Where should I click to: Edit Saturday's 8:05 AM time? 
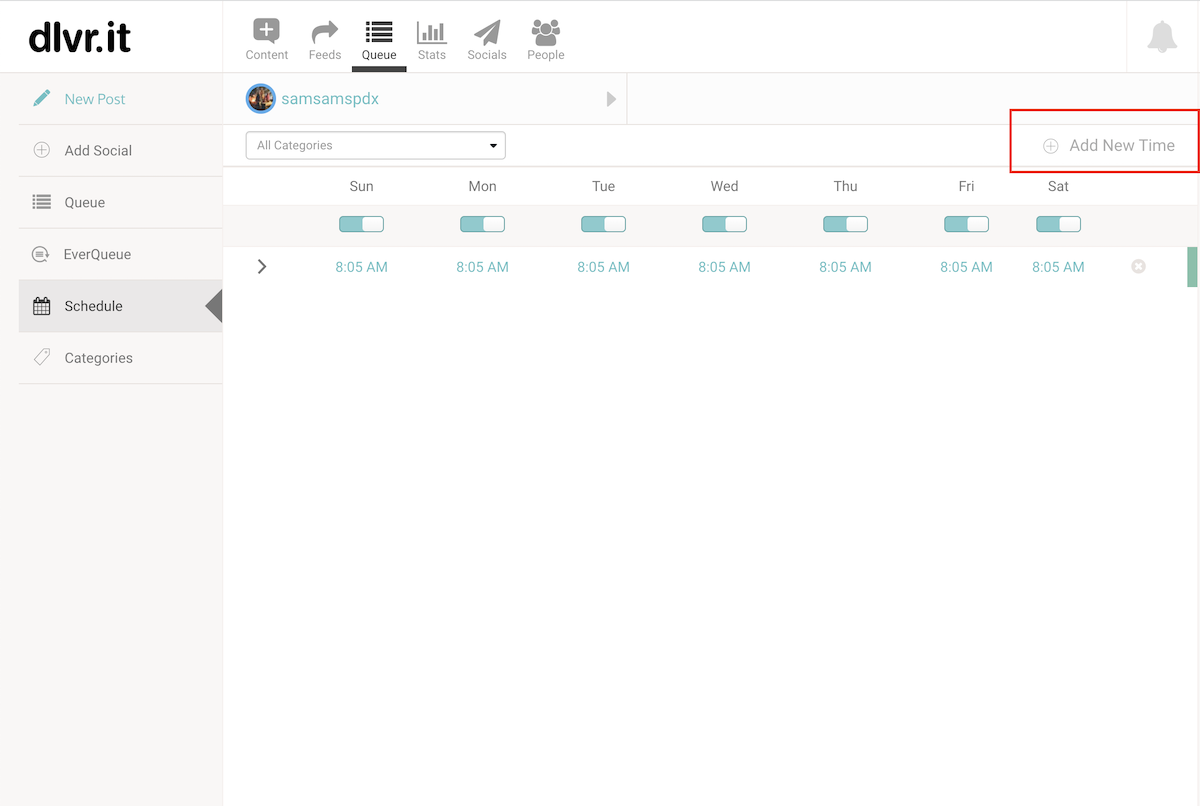(x=1058, y=267)
